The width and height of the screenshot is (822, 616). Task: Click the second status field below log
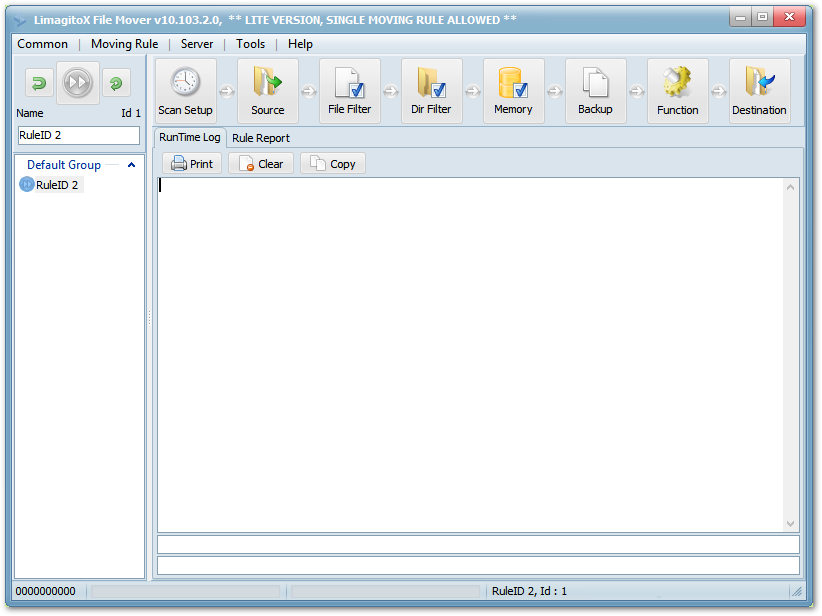pyautogui.click(x=478, y=566)
